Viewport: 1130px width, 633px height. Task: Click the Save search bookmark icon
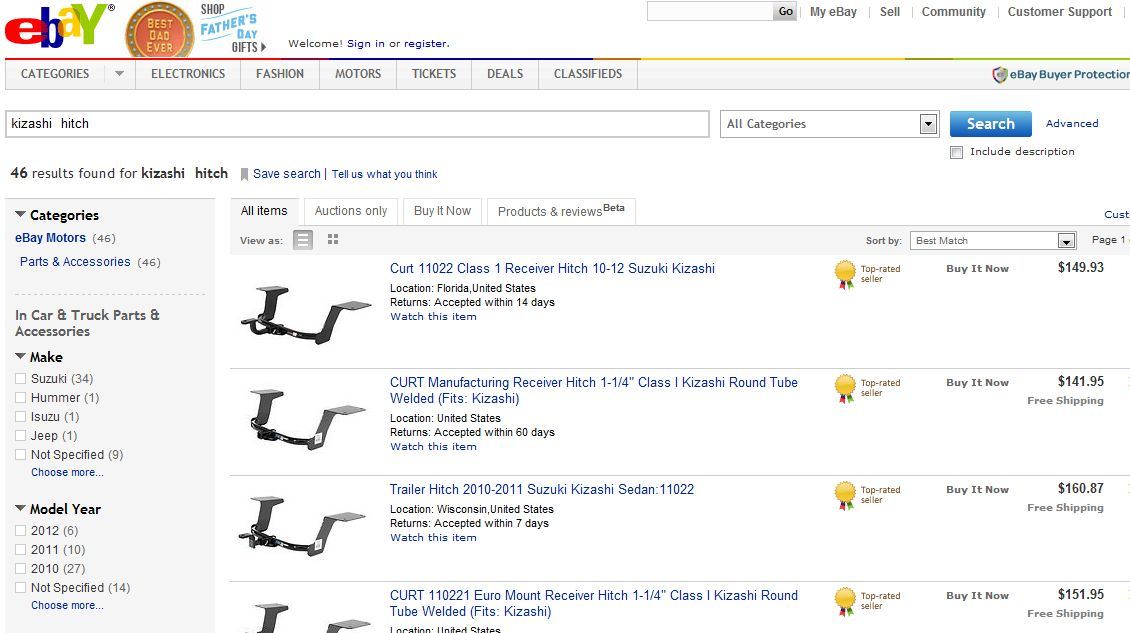pyautogui.click(x=244, y=174)
